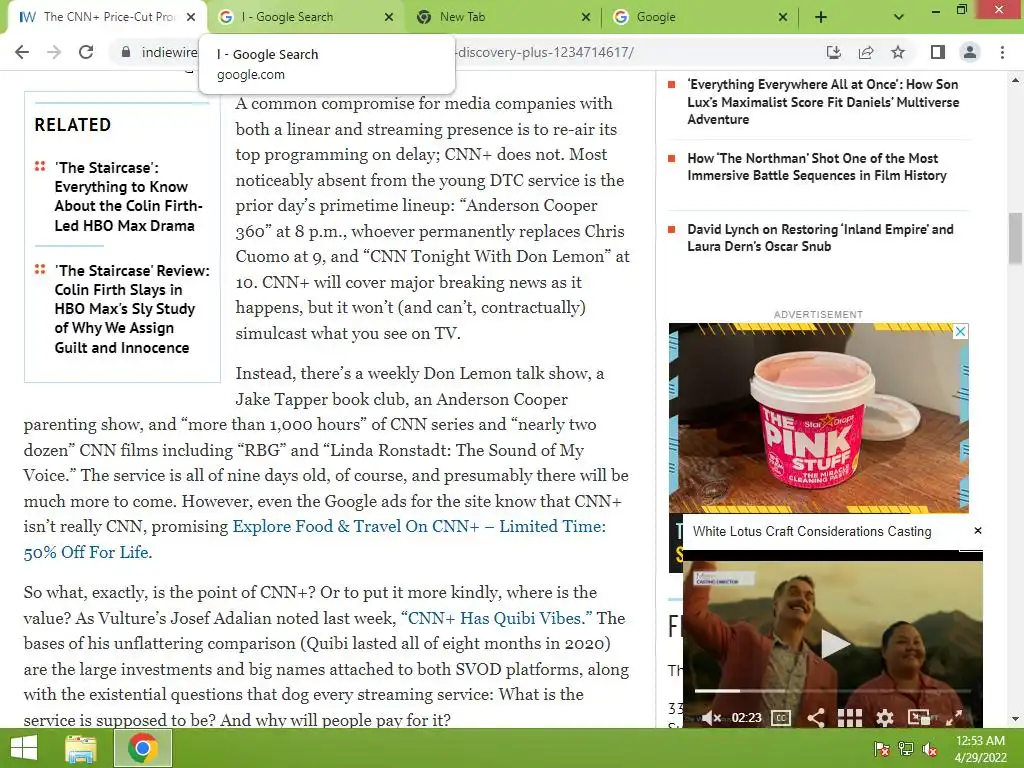Open the Windows Start menu
1024x768 pixels.
point(24,748)
